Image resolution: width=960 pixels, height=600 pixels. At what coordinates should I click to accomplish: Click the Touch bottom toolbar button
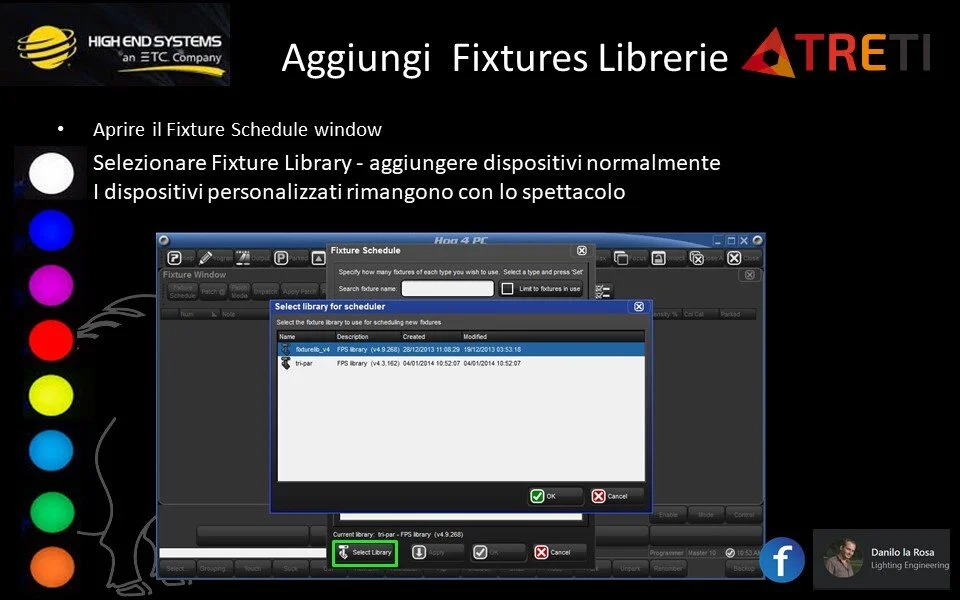click(252, 569)
